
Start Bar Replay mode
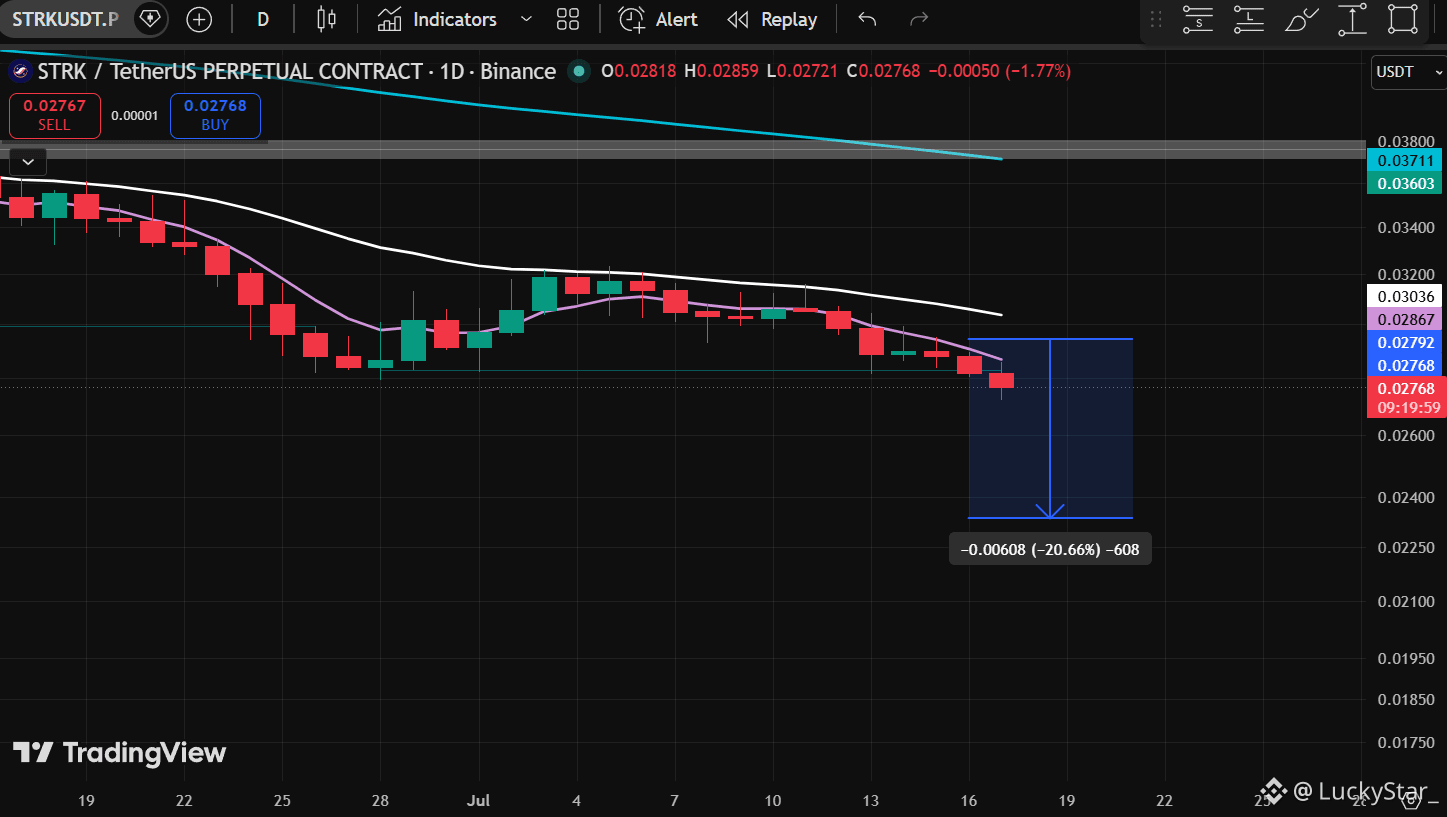(772, 19)
